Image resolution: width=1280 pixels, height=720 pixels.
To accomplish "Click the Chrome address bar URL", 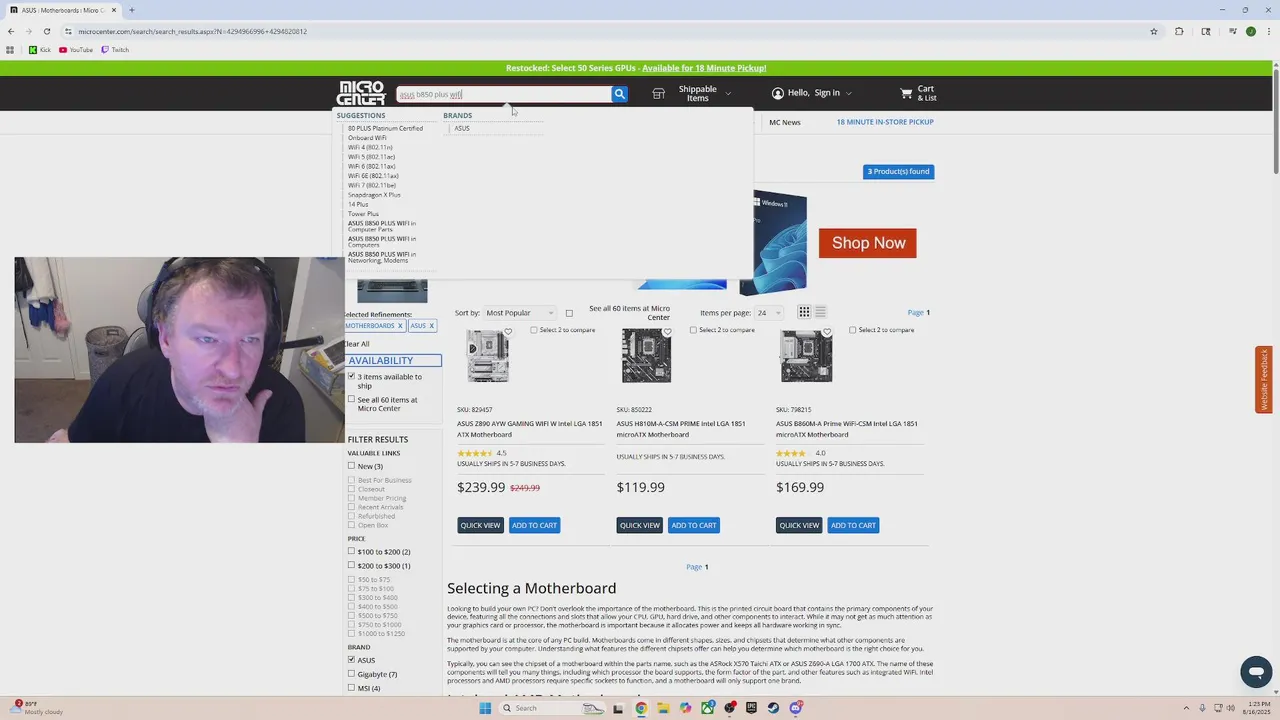I will pos(193,31).
